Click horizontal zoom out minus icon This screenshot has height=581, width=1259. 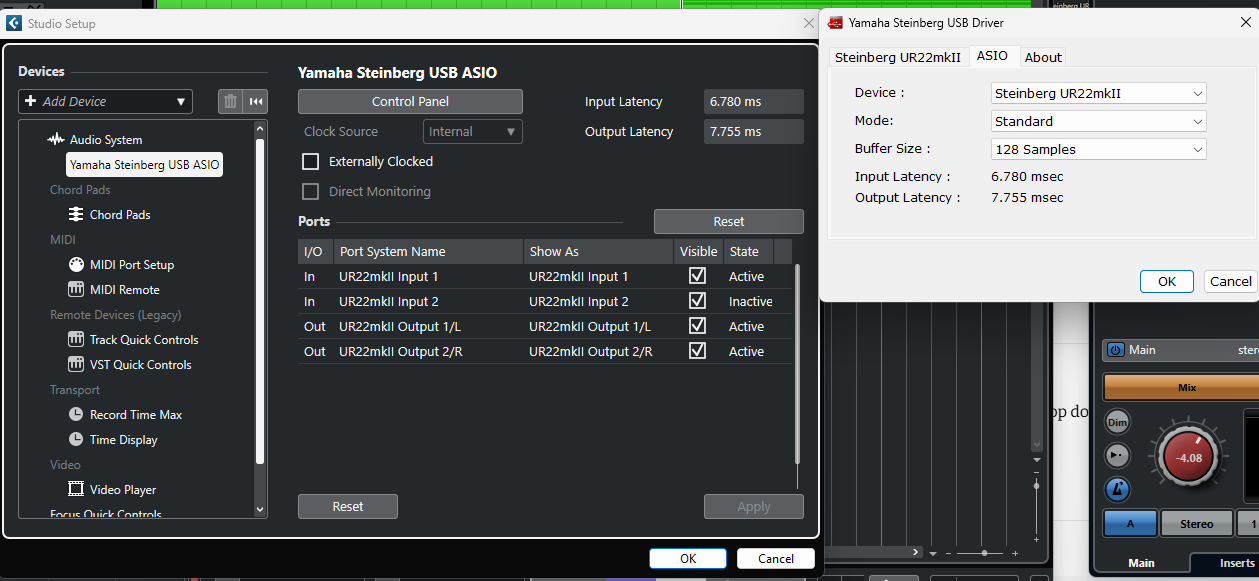pos(947,553)
